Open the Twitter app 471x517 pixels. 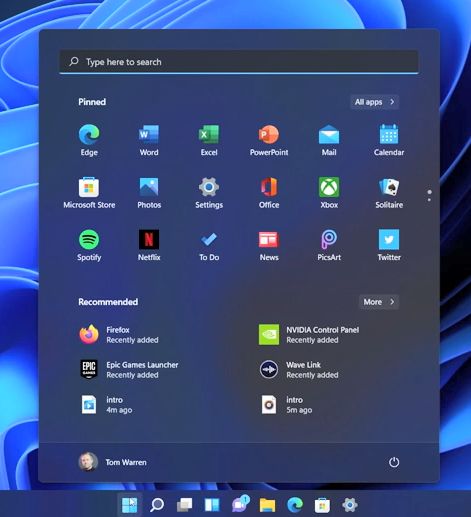[x=389, y=245]
